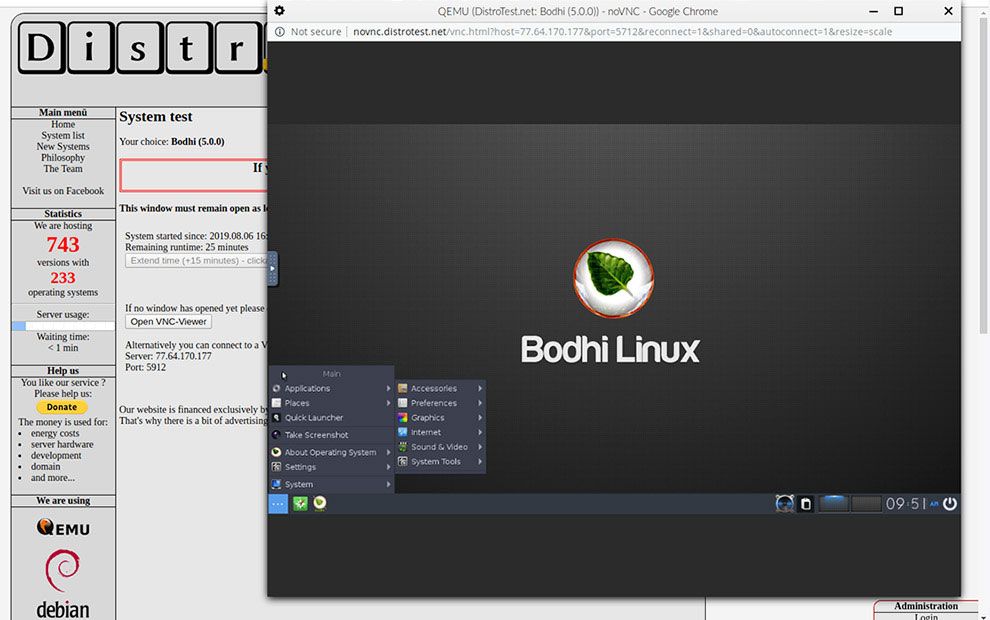The image size is (990, 620).
Task: Click the power button in Bodhi taskbar
Action: (950, 503)
